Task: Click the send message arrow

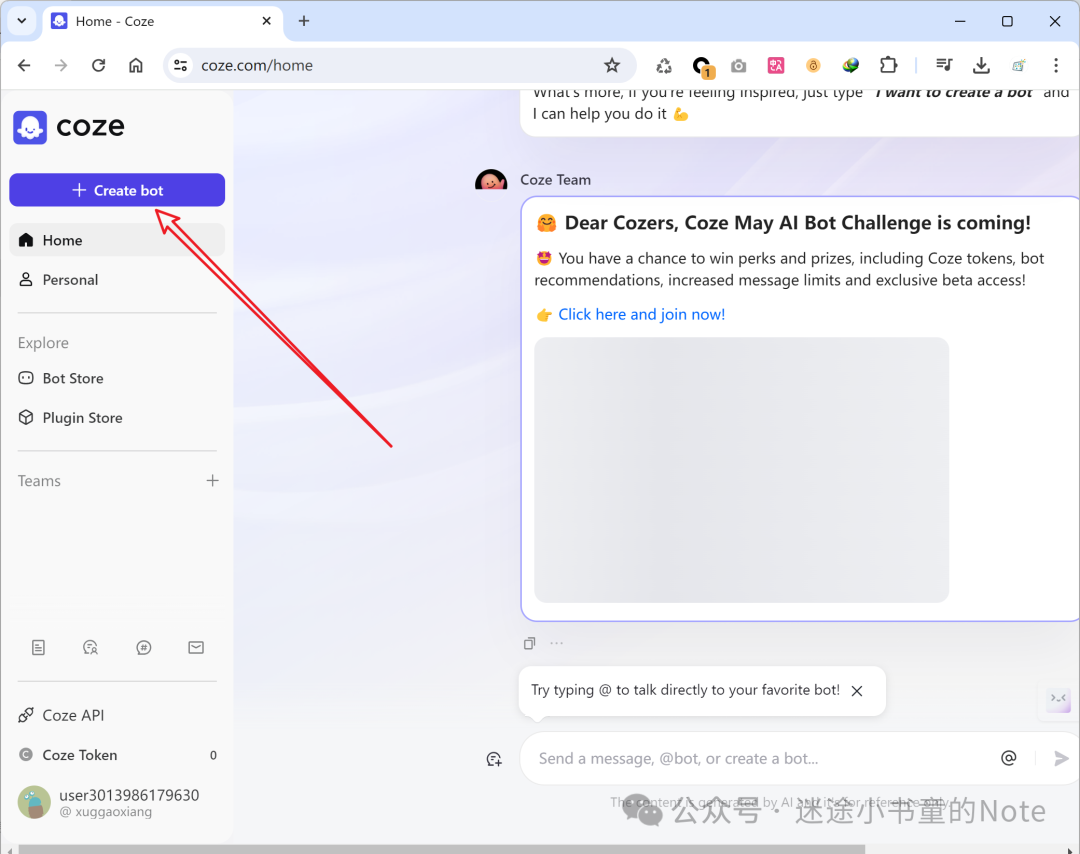Action: 1061,758
